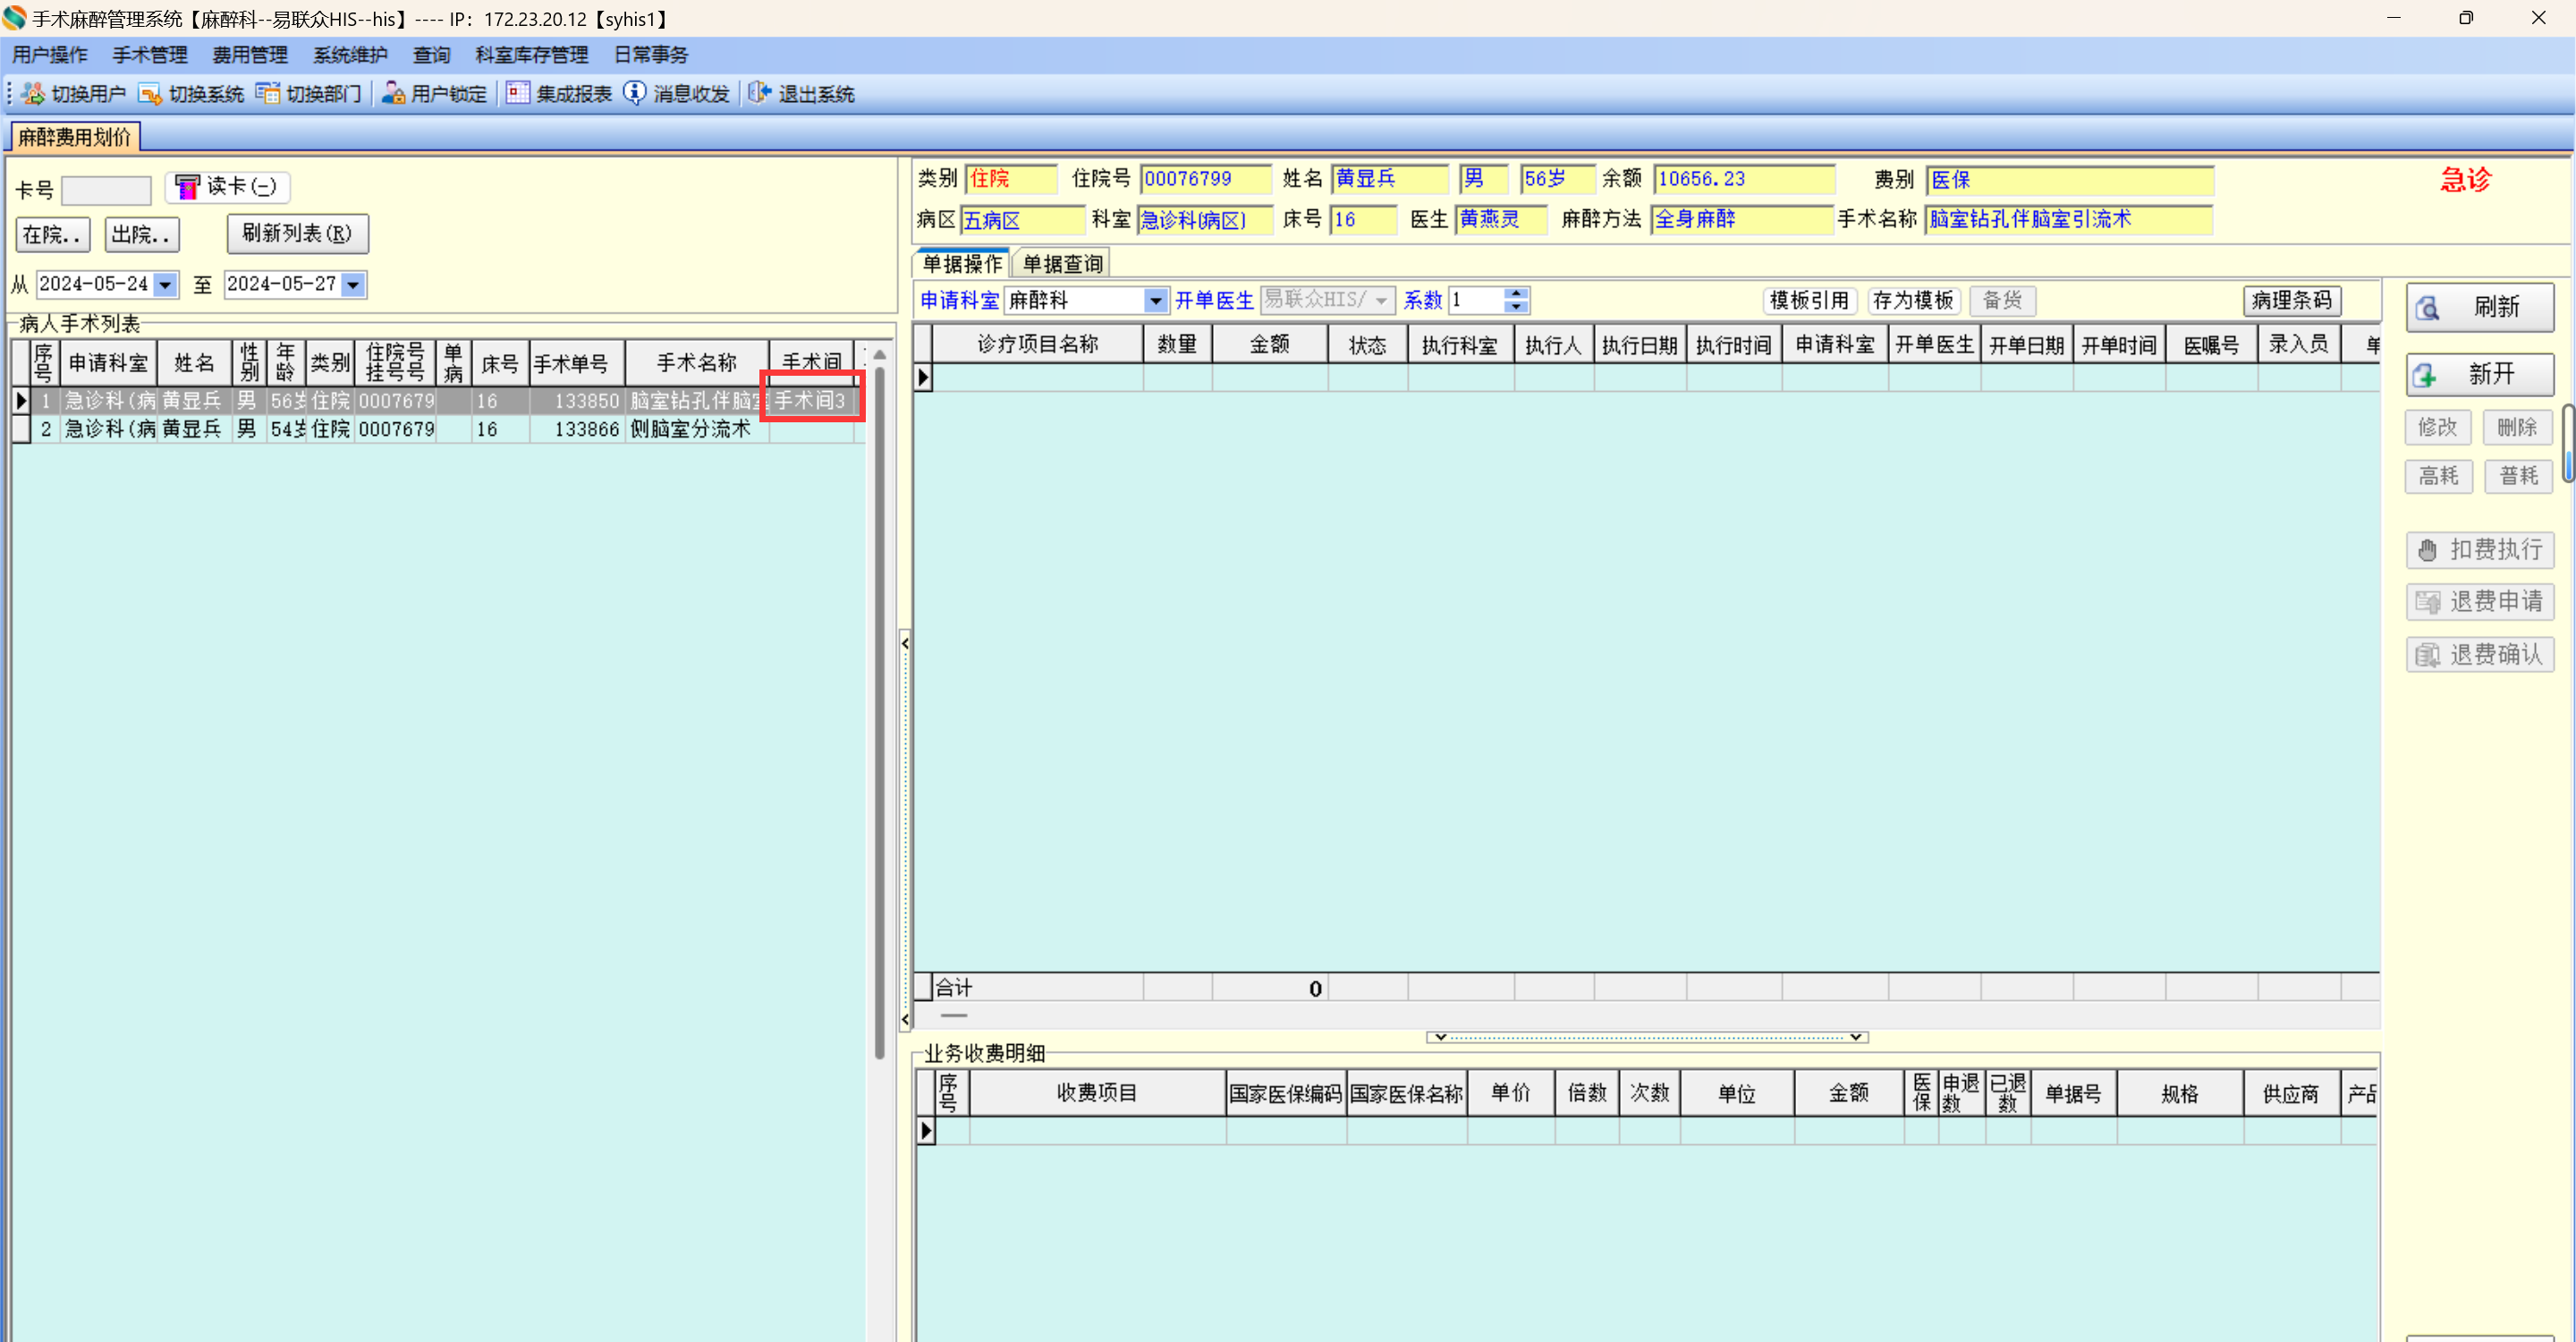Click the 卡号 input field

[106, 190]
